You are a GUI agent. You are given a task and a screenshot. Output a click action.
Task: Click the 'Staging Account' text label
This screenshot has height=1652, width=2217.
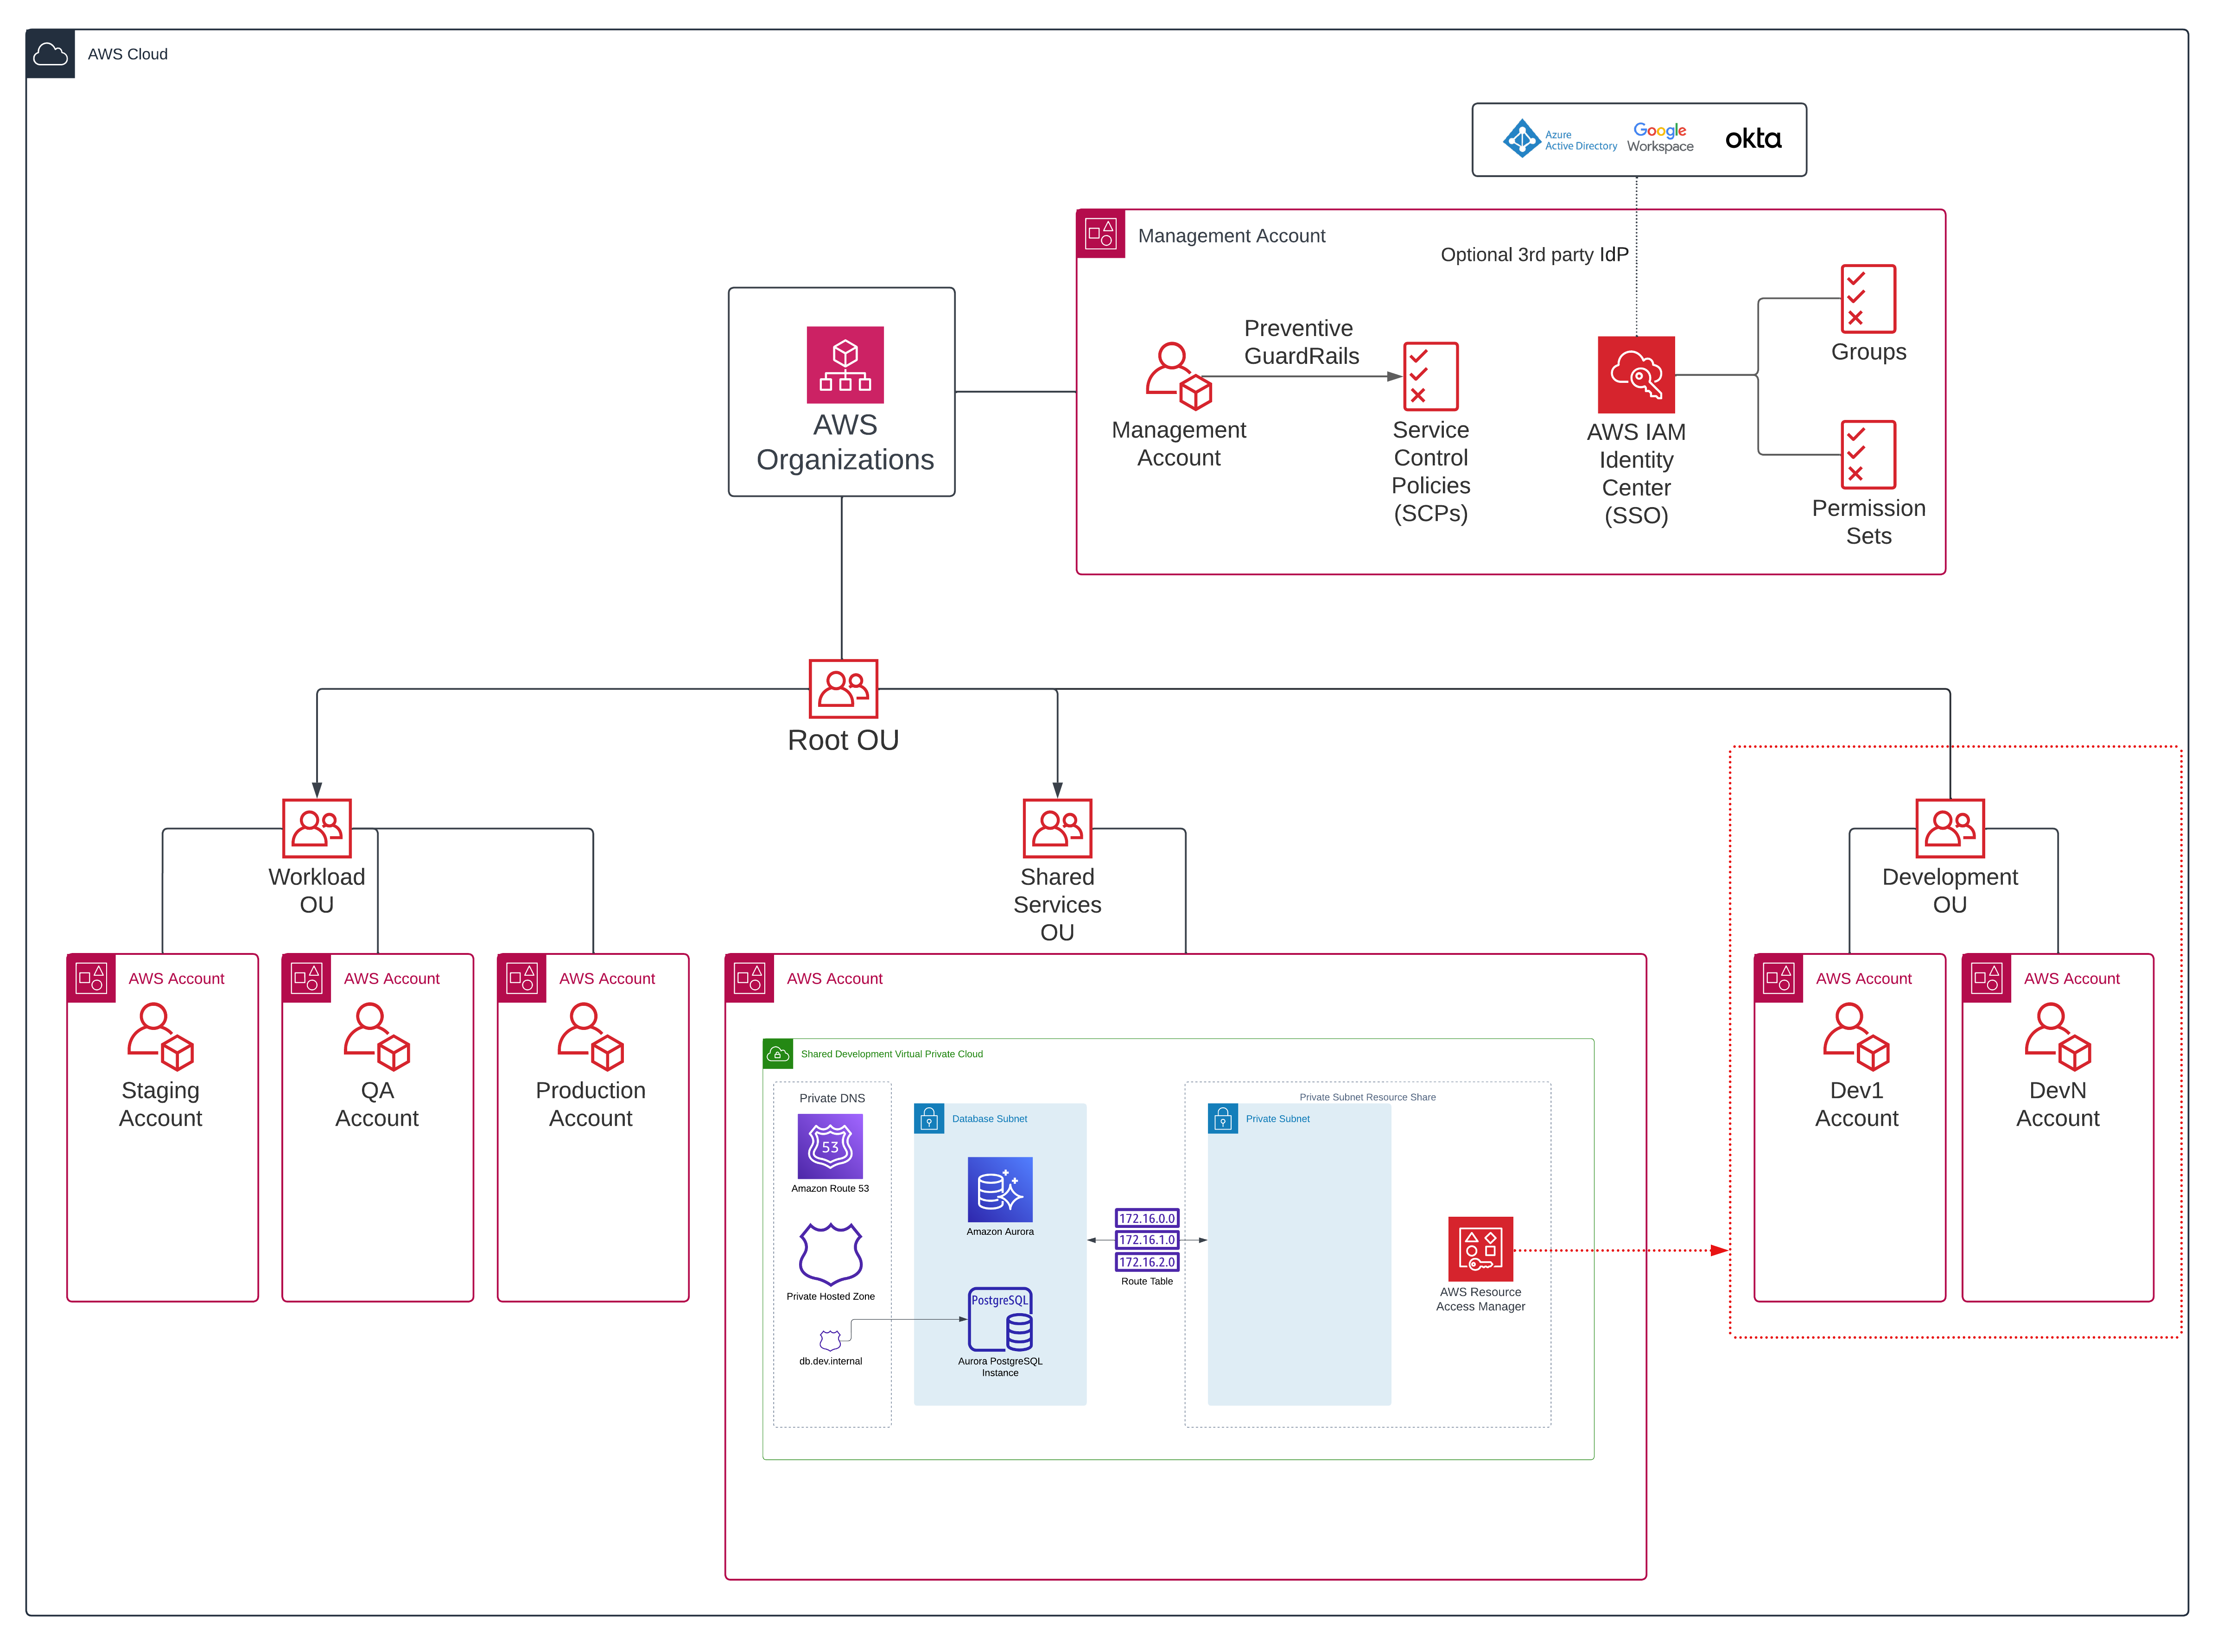pos(160,1104)
